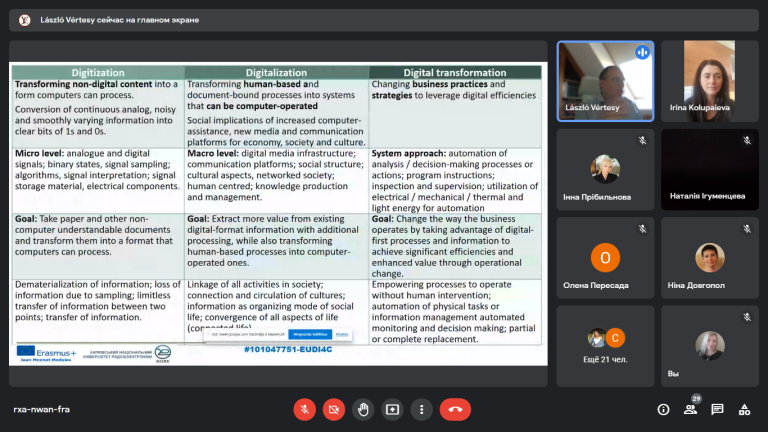Click the László Vértesy main-screen banner text

pyautogui.click(x=120, y=20)
